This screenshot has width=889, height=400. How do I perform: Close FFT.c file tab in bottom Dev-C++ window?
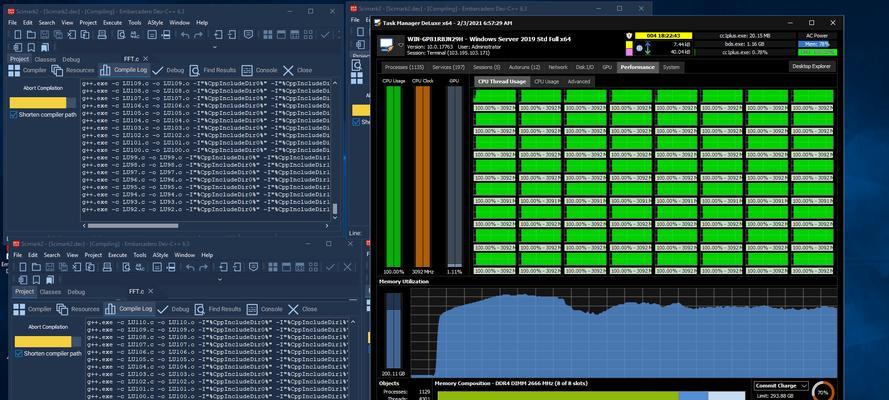[x=151, y=291]
